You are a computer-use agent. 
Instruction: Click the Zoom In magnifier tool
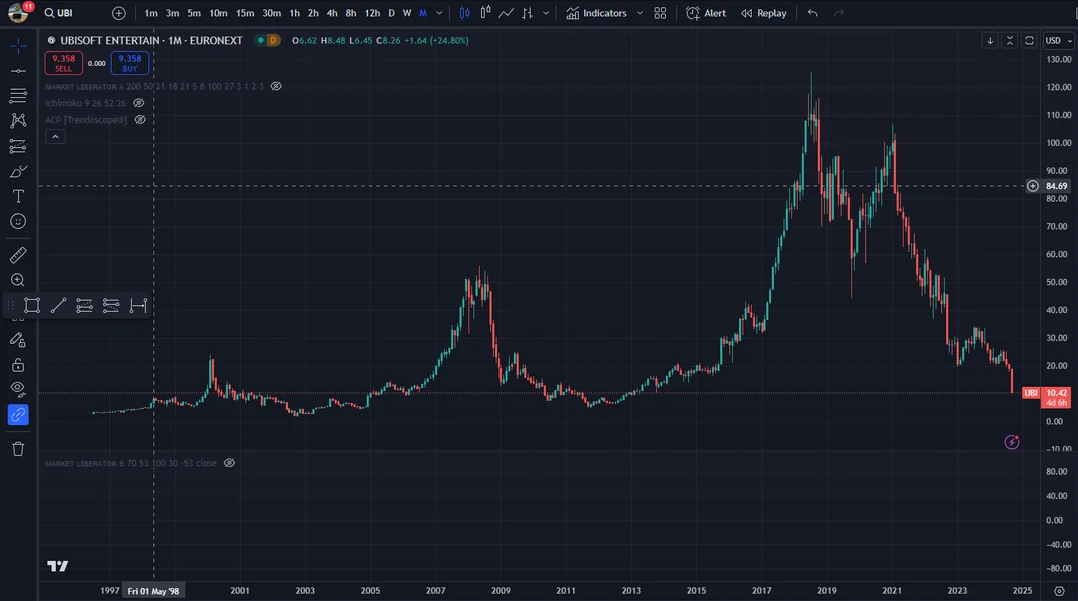[x=18, y=281]
